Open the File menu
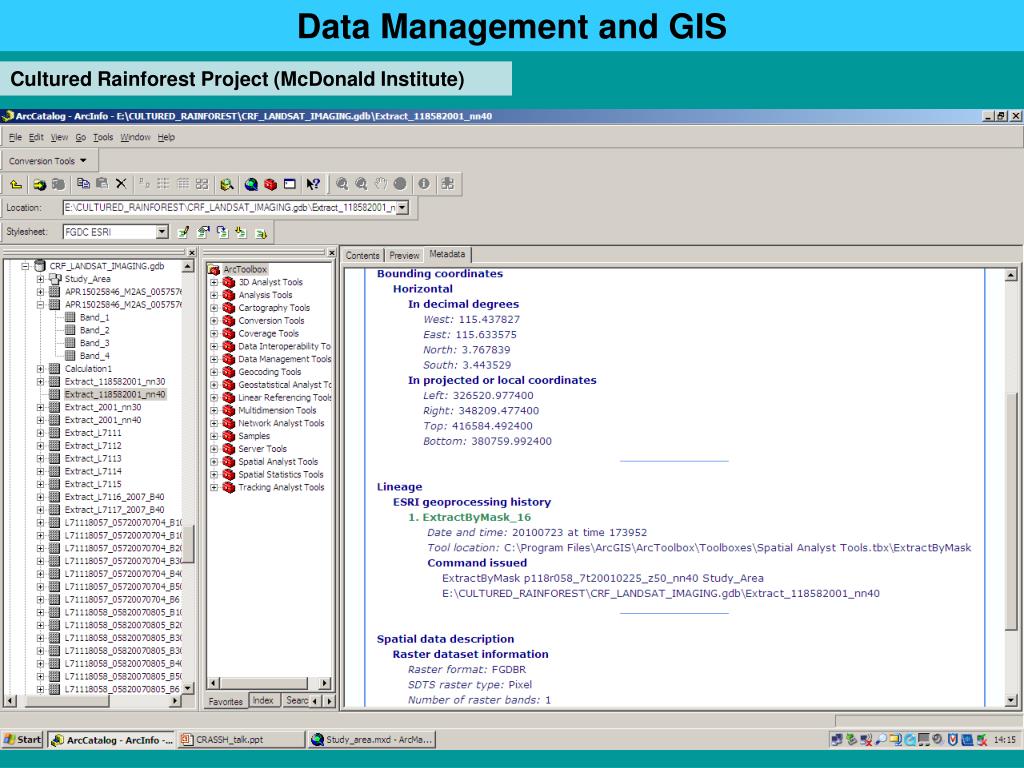Viewport: 1024px width, 768px height. (x=15, y=137)
